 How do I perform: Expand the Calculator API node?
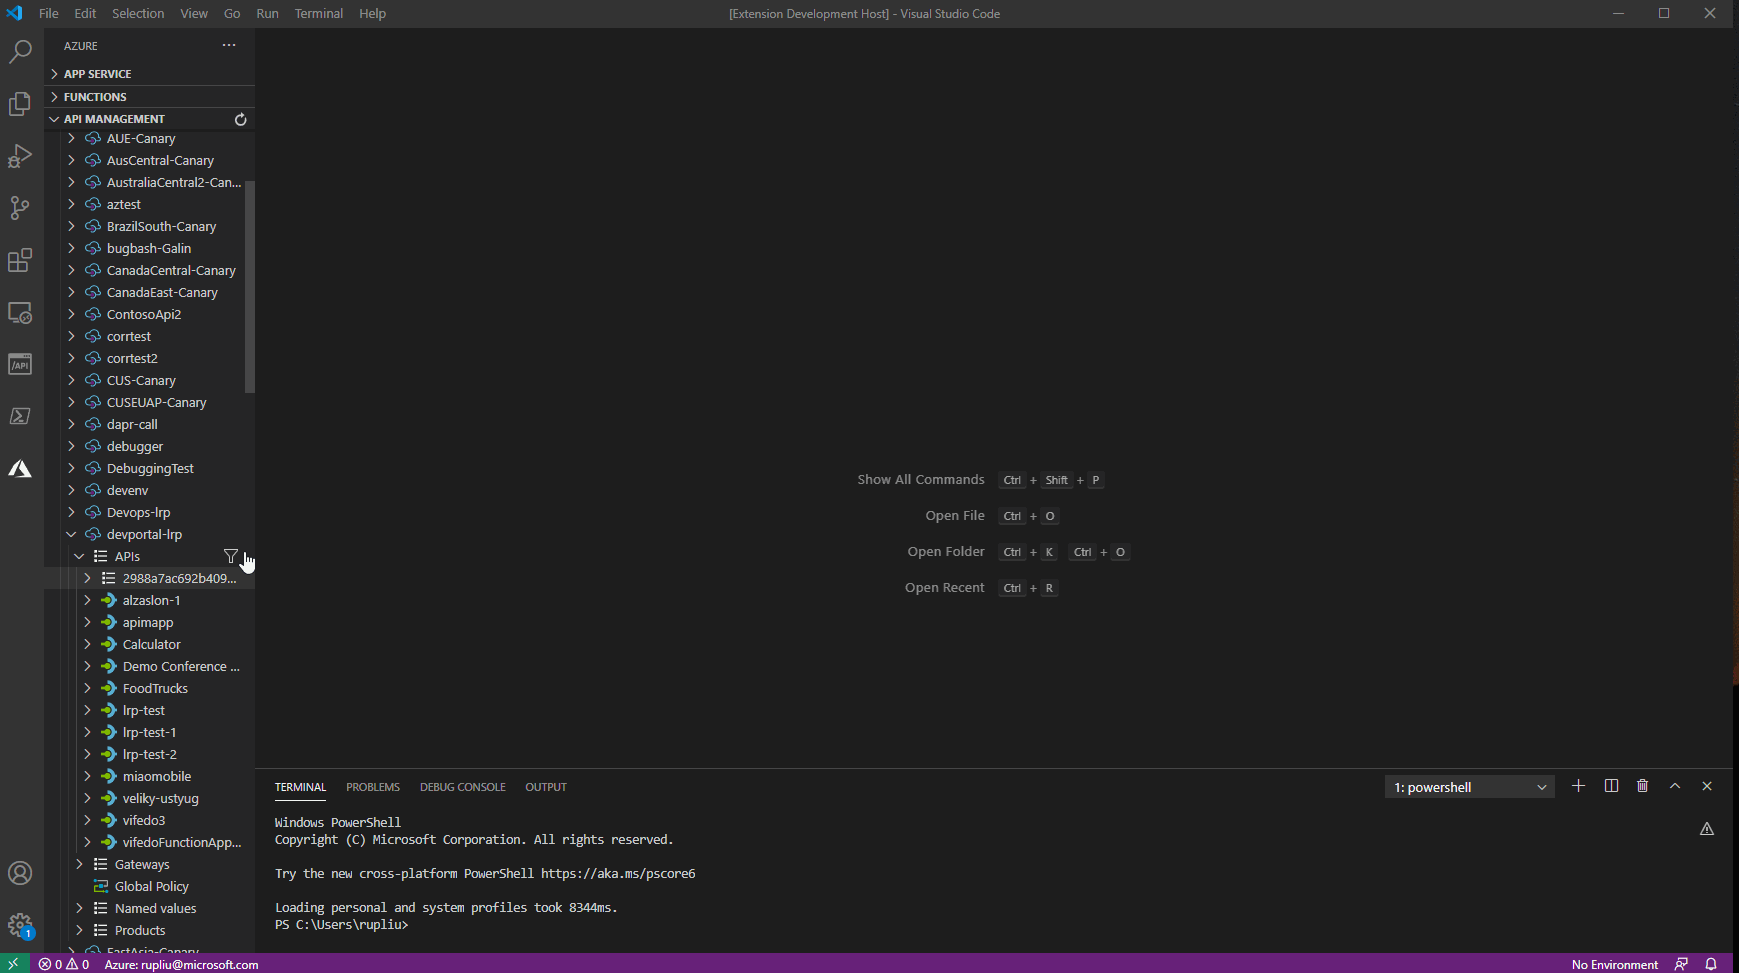click(87, 644)
